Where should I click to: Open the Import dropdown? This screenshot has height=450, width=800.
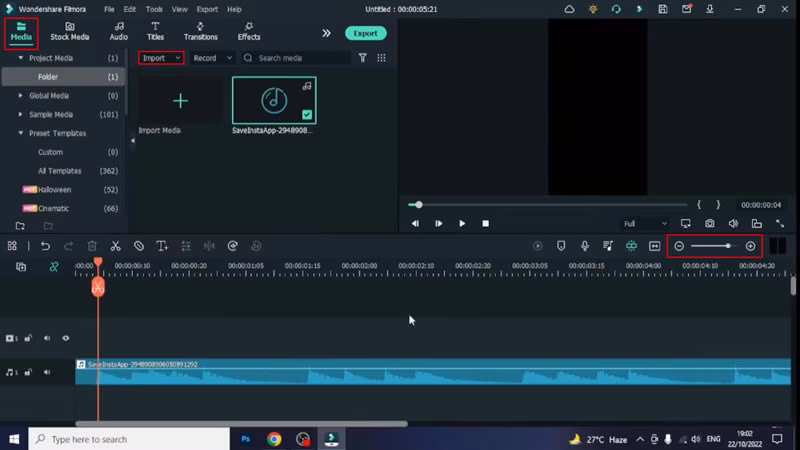161,58
